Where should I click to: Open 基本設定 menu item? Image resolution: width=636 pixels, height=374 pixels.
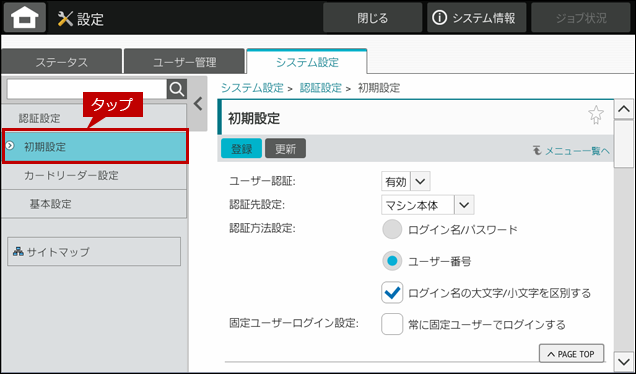tap(94, 204)
